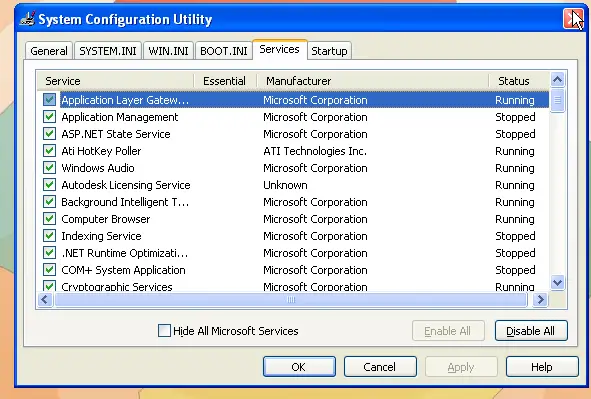Image resolution: width=591 pixels, height=399 pixels.
Task: Uncheck the Computer Browser checkbox
Action: (49, 219)
